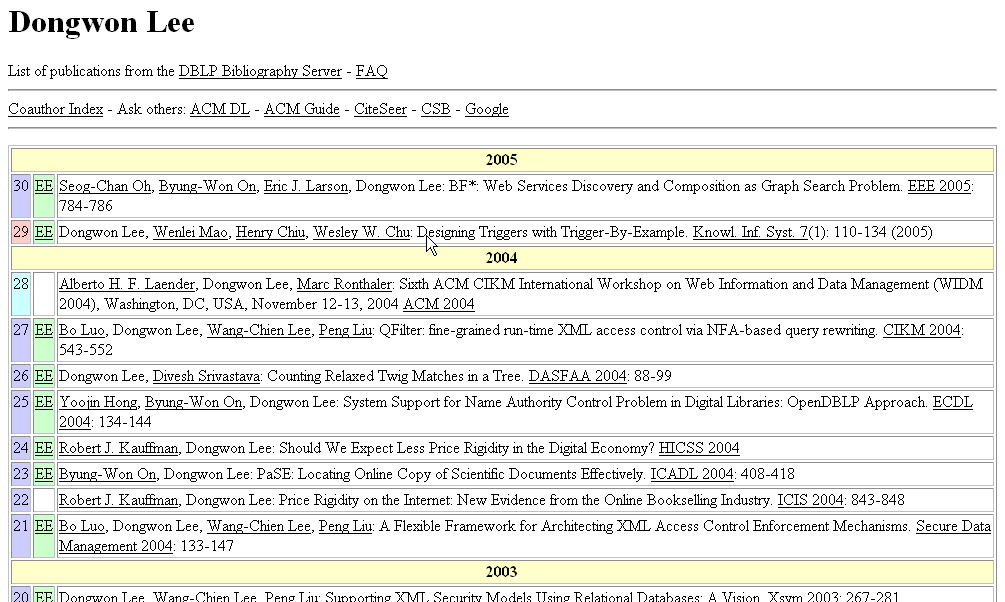The height and width of the screenshot is (602, 1005).
Task: Open EE link for publication 24
Action: point(43,448)
